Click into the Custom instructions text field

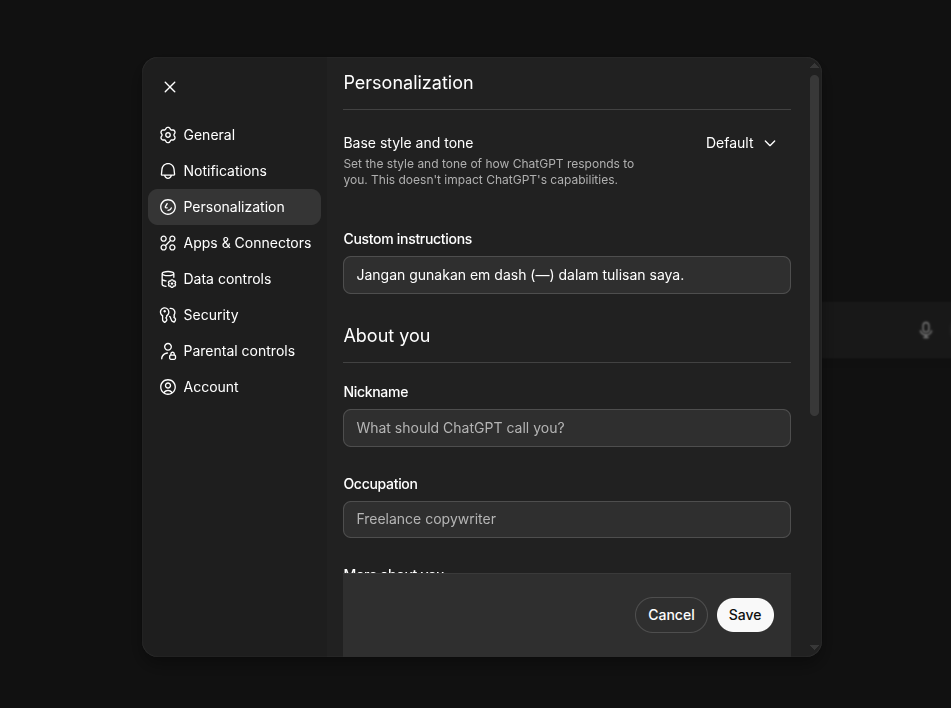(566, 275)
